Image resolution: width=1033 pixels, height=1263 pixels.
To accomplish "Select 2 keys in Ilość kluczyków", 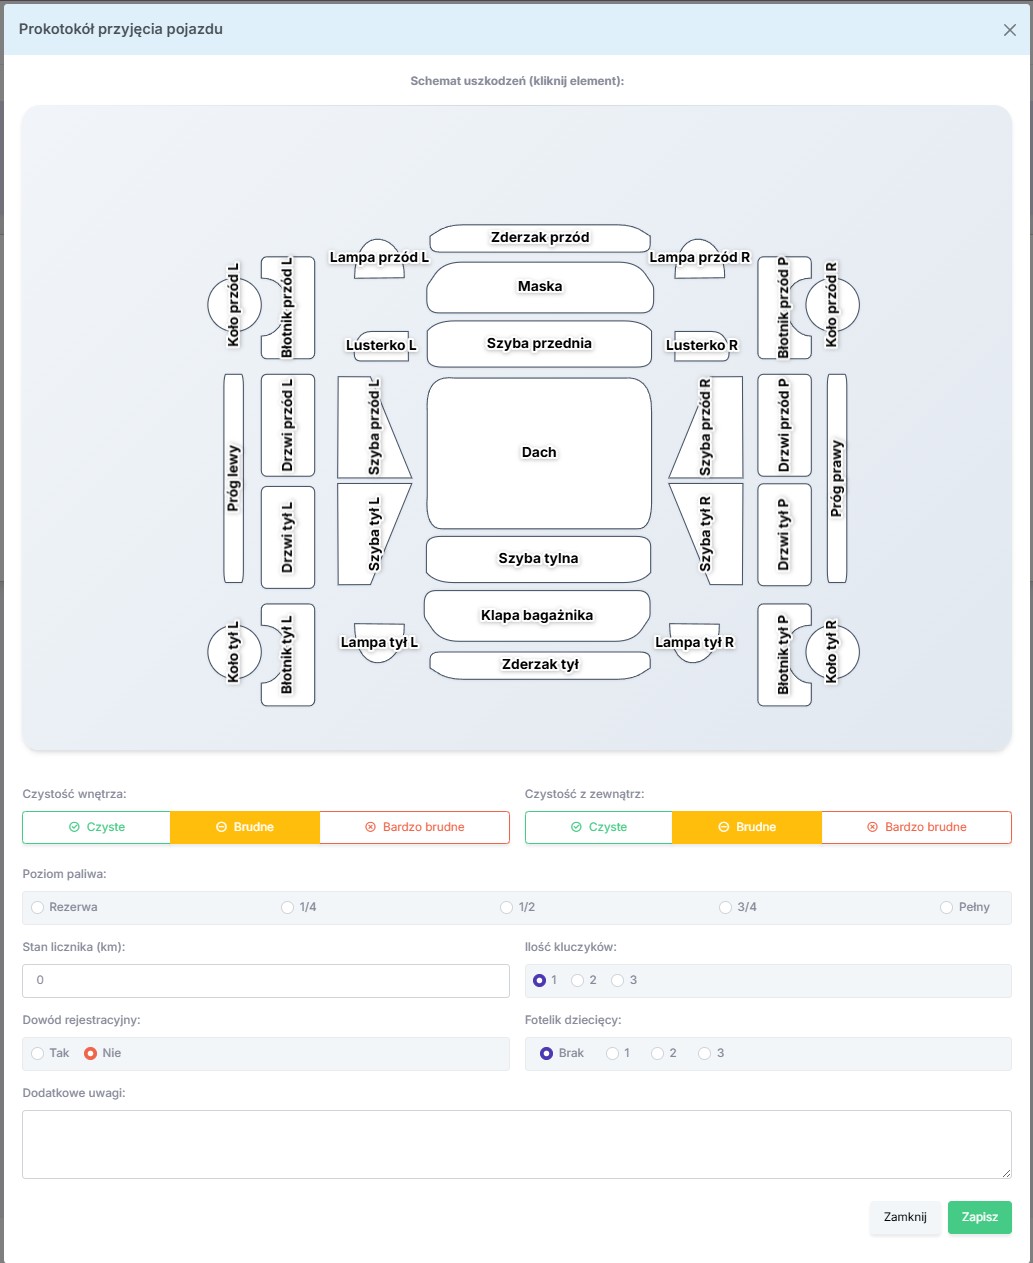I will pyautogui.click(x=578, y=980).
